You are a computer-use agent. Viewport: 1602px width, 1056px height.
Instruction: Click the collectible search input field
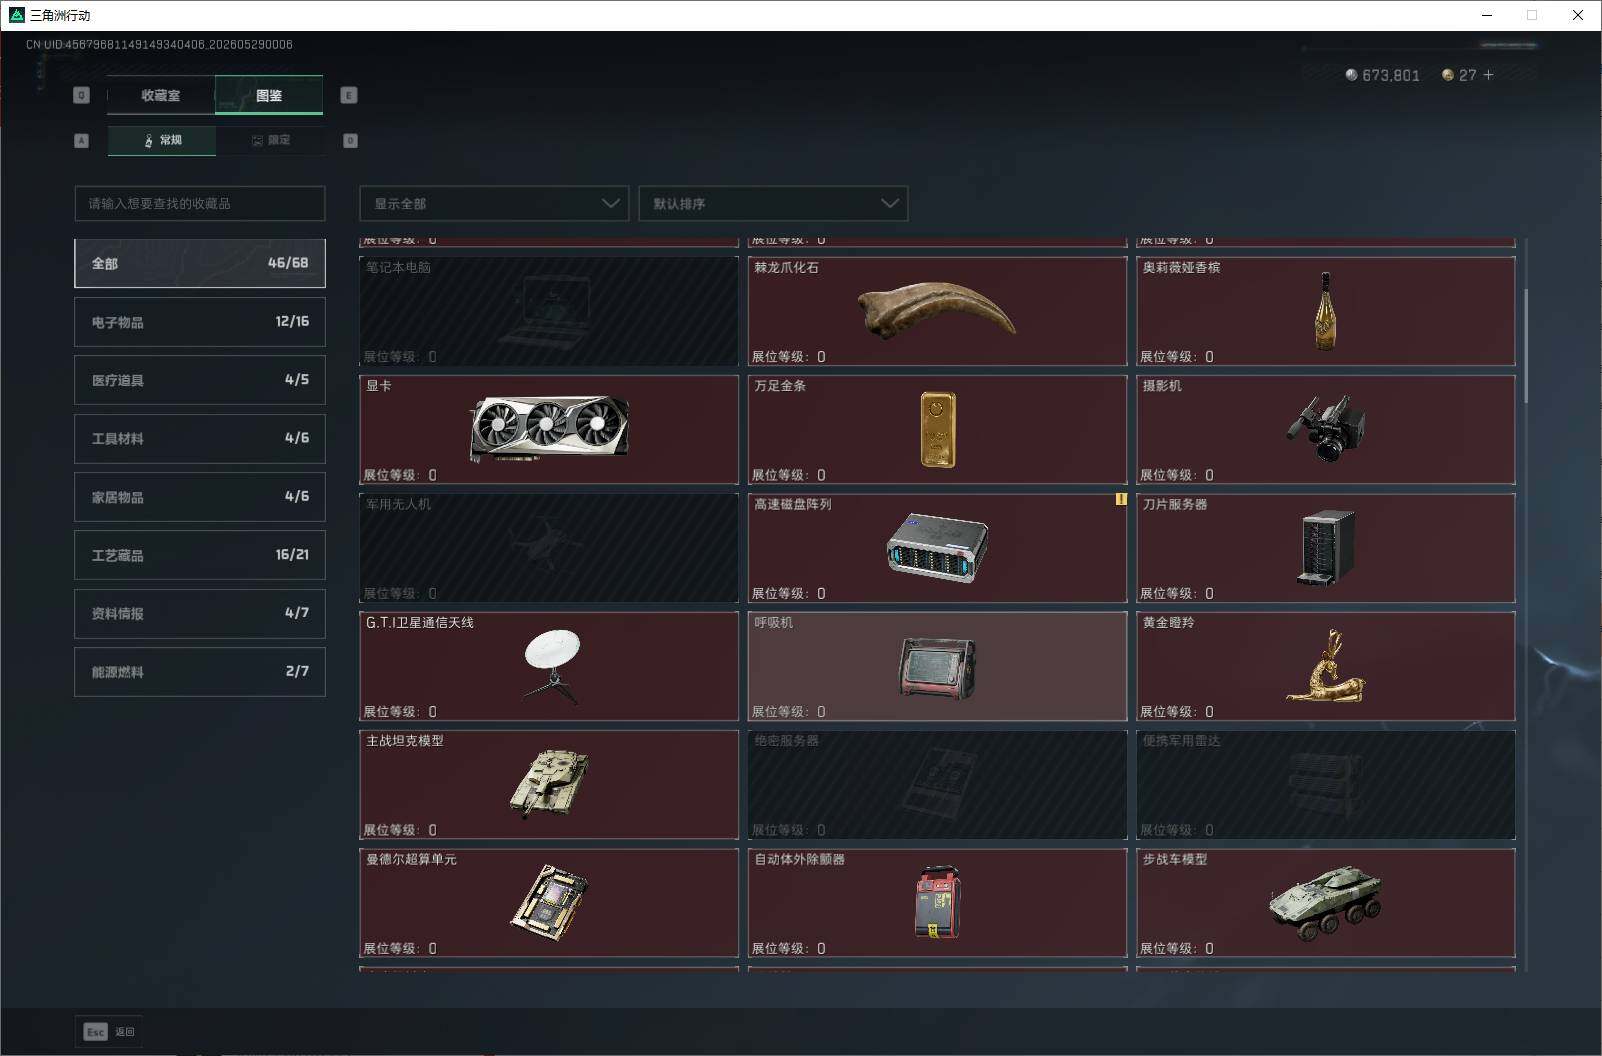(x=200, y=203)
